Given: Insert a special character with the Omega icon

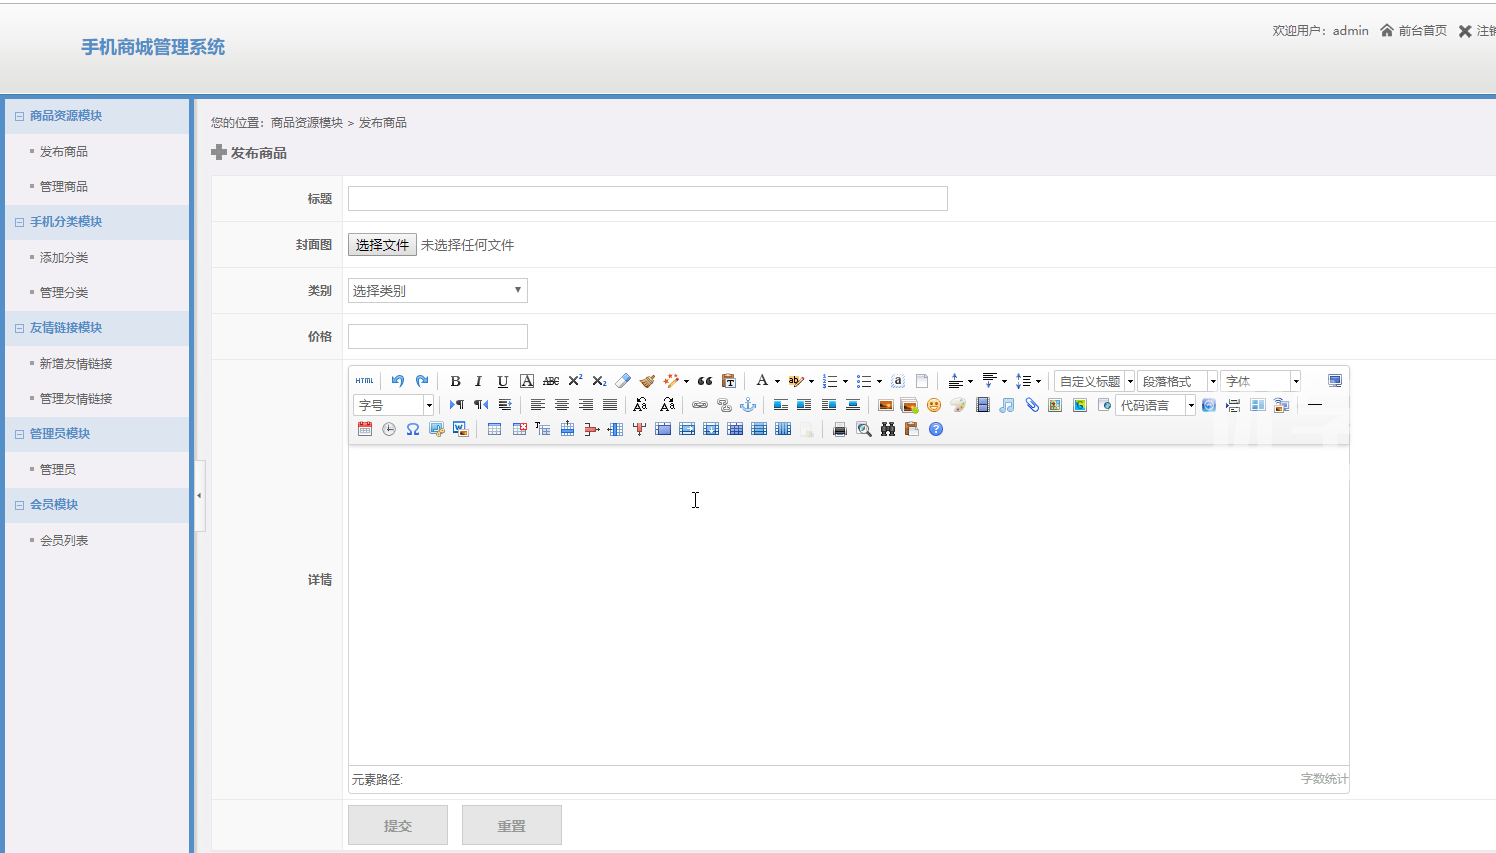Looking at the screenshot, I should point(413,429).
